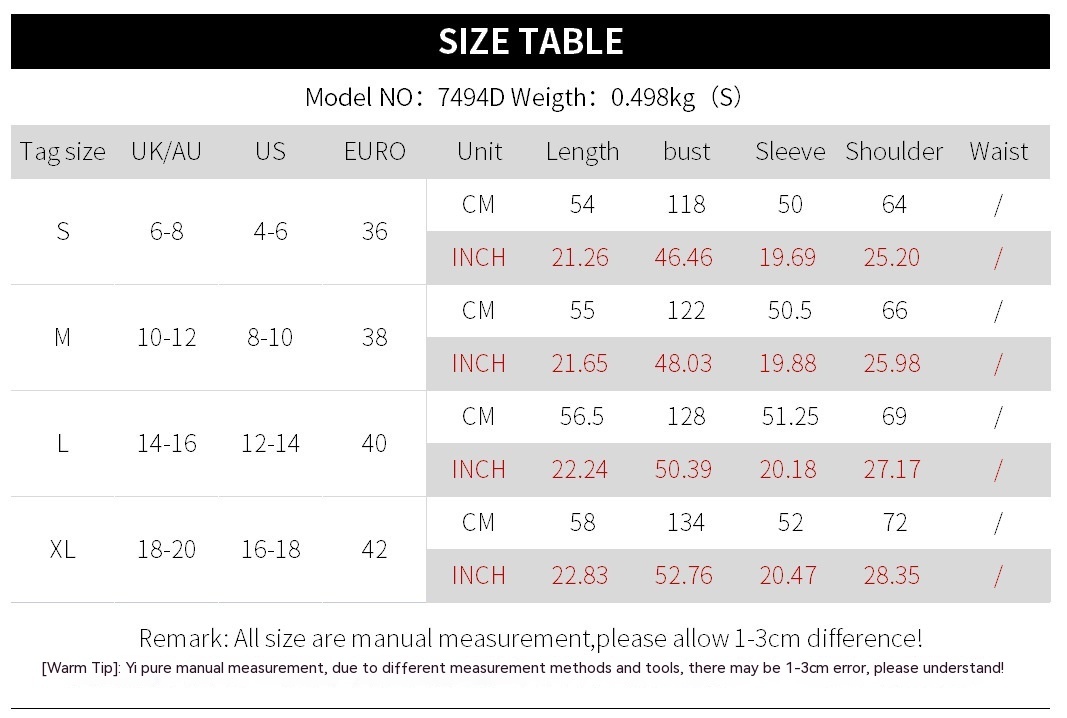Click the red 21.26 inch length value
The image size is (1067, 718).
pos(580,258)
